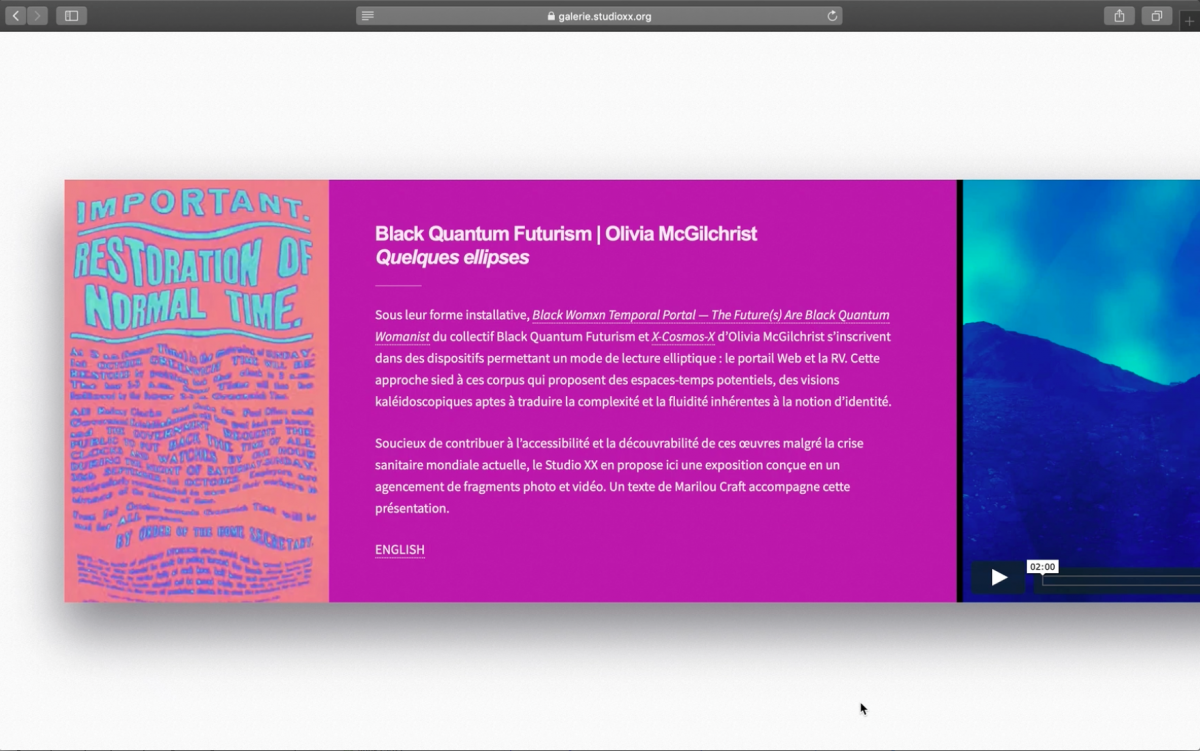Open the Reader view icon in address bar
The height and width of the screenshot is (751, 1200).
(x=368, y=16)
